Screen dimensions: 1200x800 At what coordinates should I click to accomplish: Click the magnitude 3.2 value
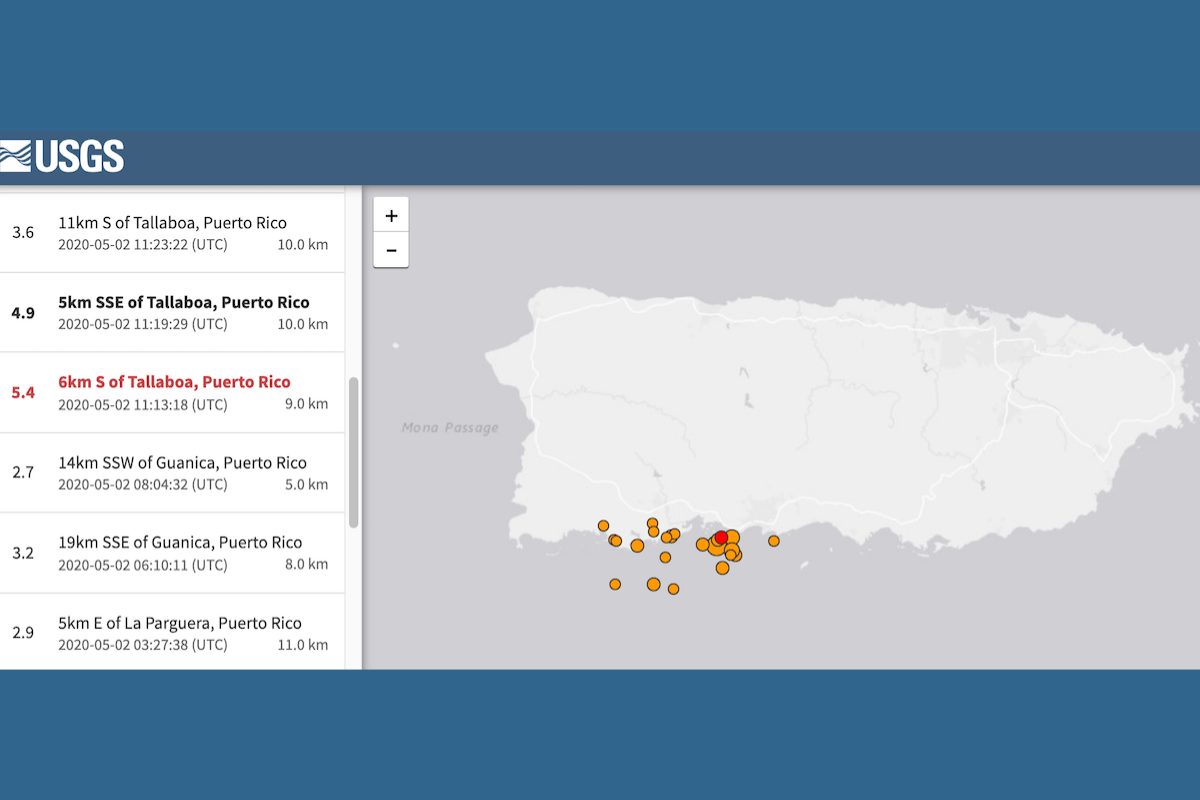pyautogui.click(x=23, y=553)
